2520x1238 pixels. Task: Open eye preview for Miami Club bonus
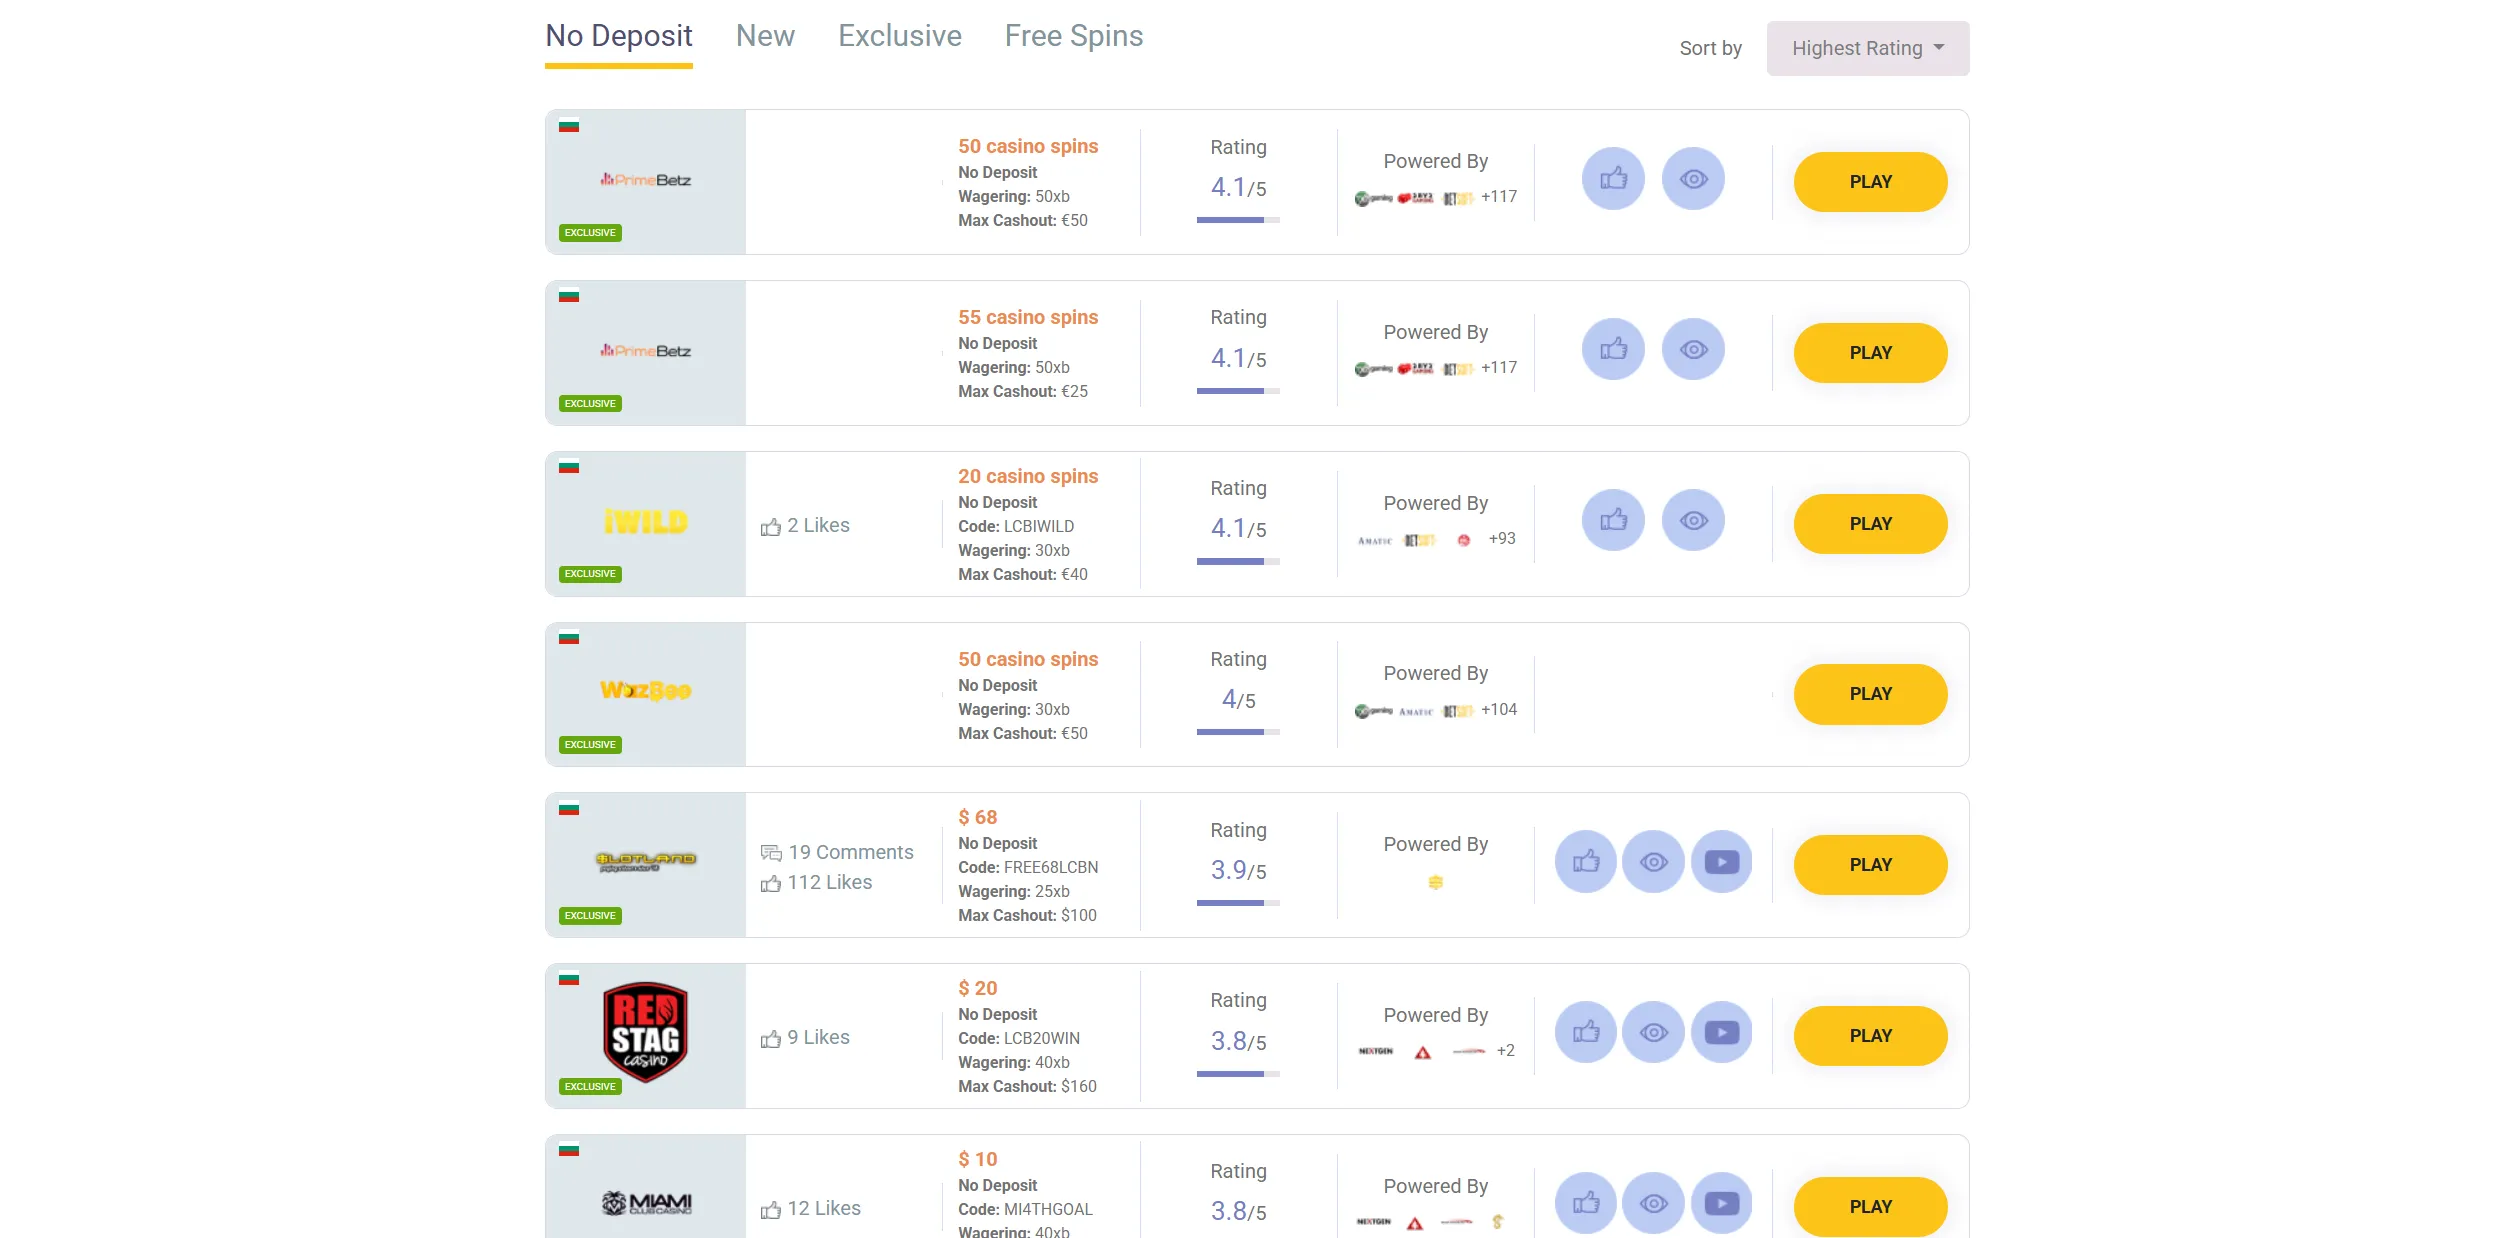coord(1653,1204)
